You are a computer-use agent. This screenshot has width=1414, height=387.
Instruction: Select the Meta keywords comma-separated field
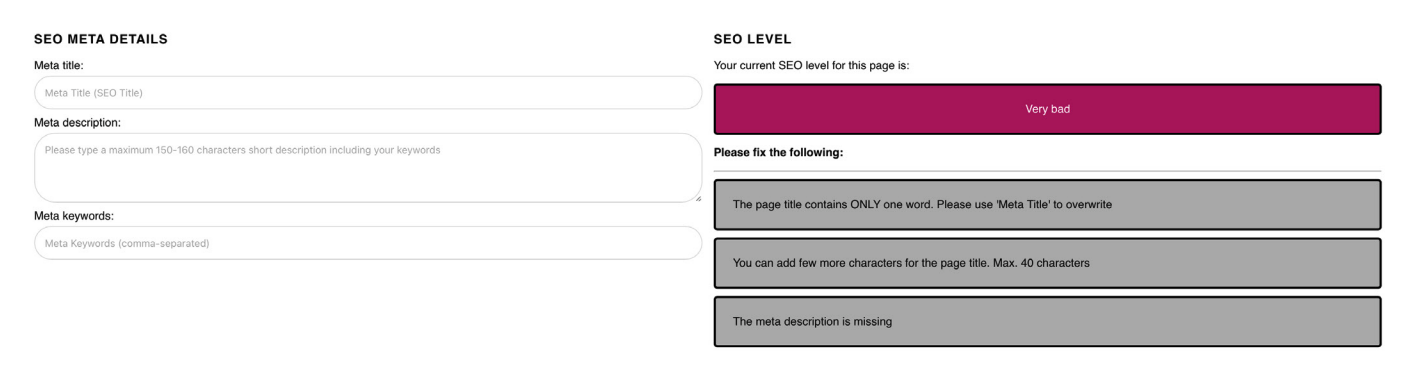368,243
